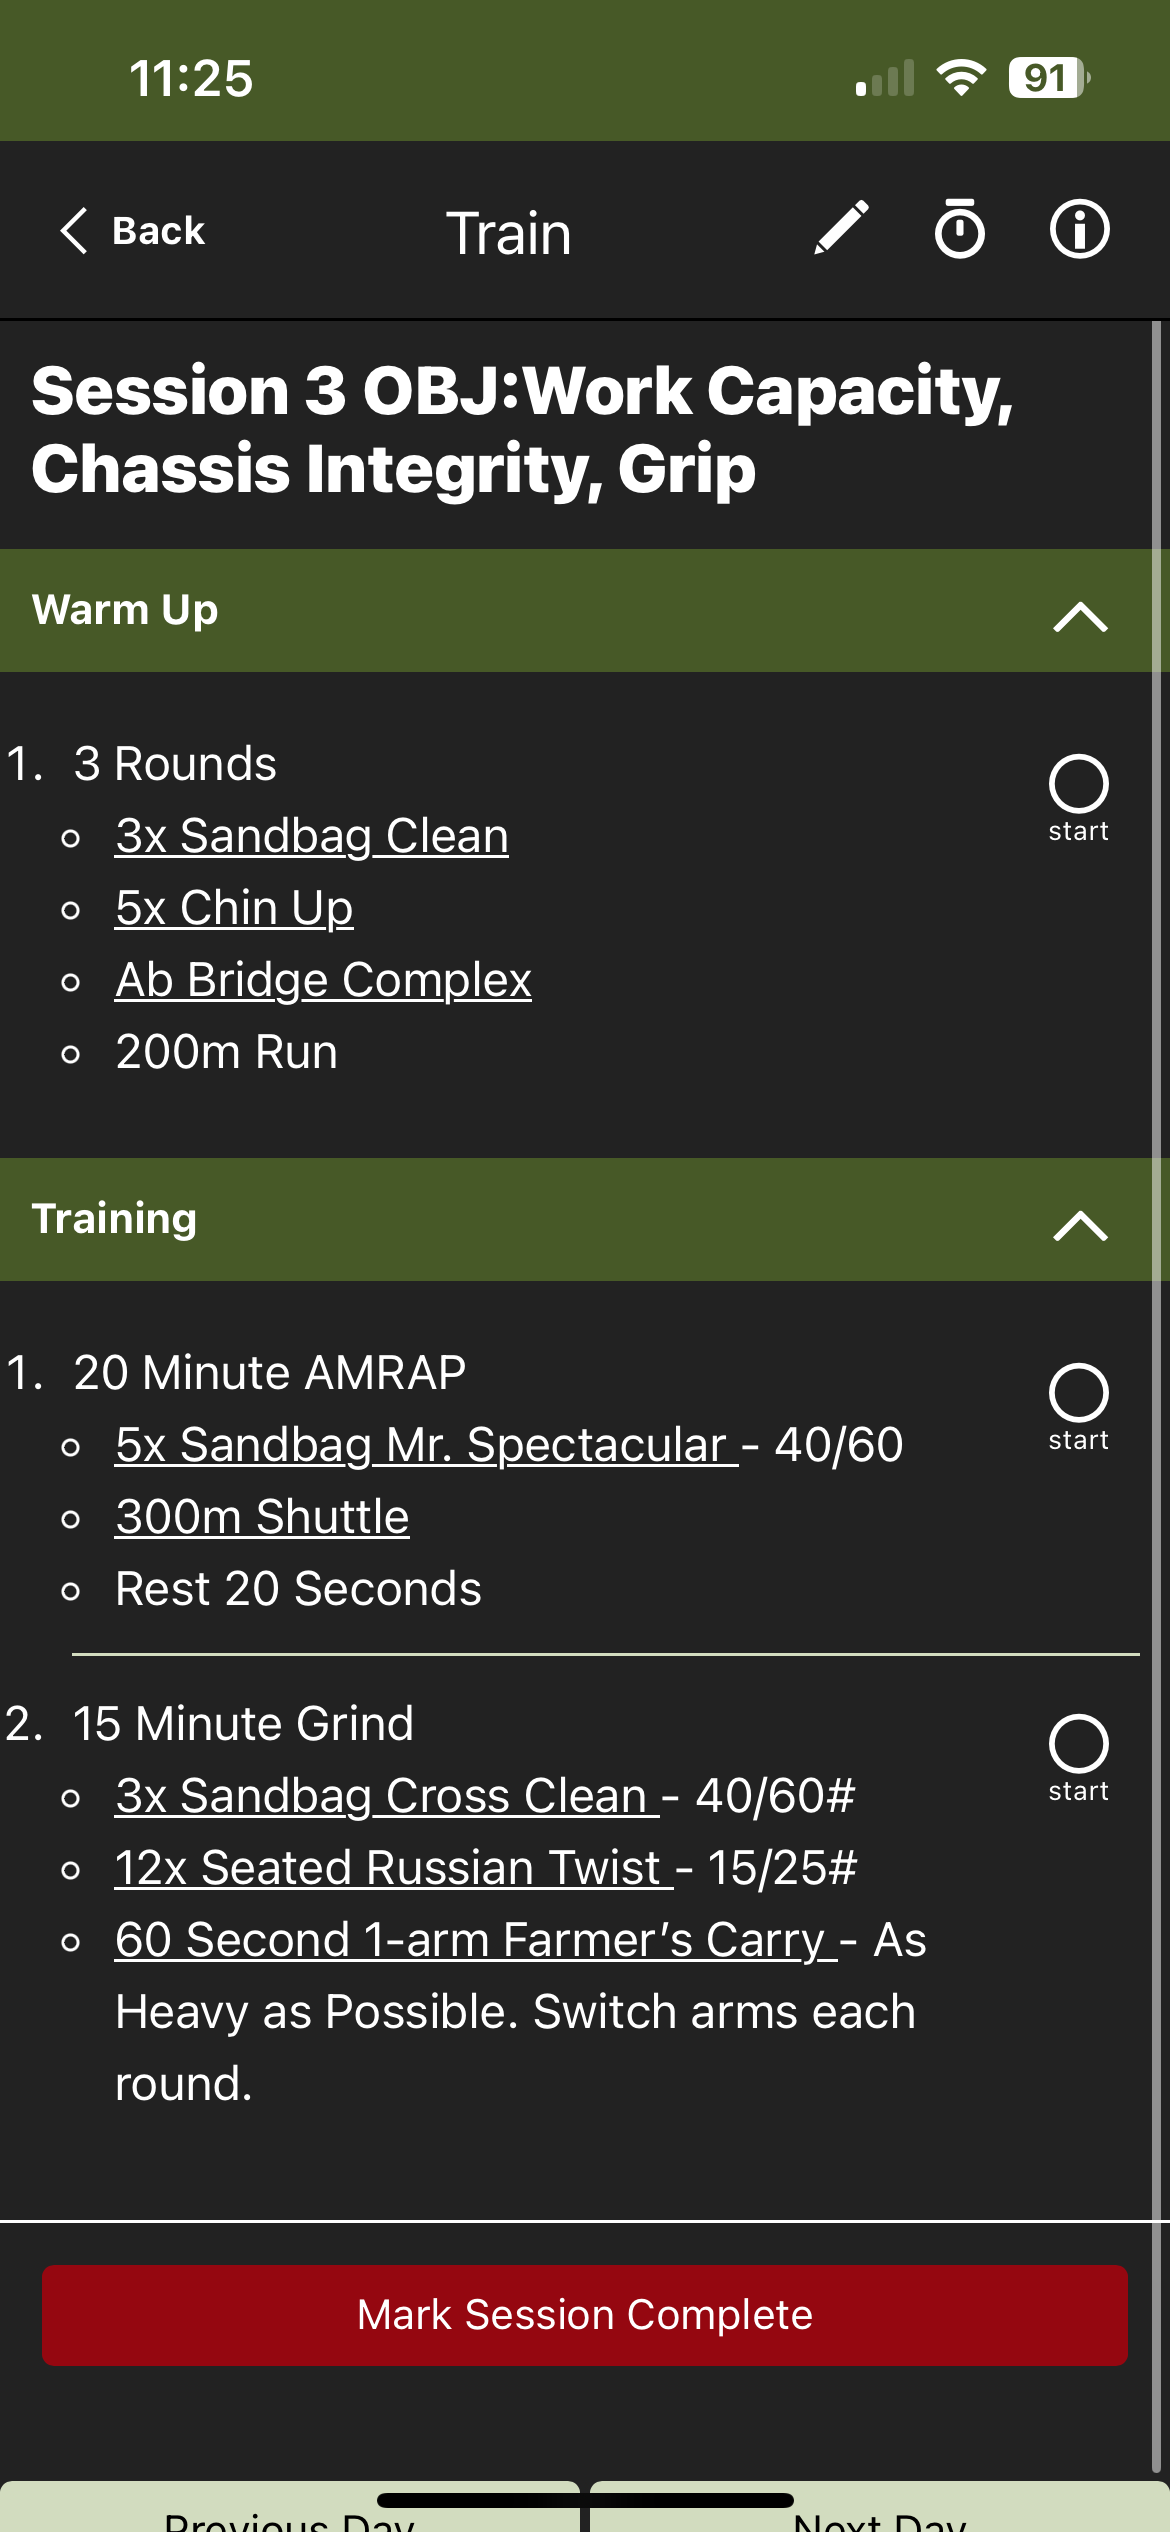Open Ab Bridge Complex link

pyautogui.click(x=323, y=980)
